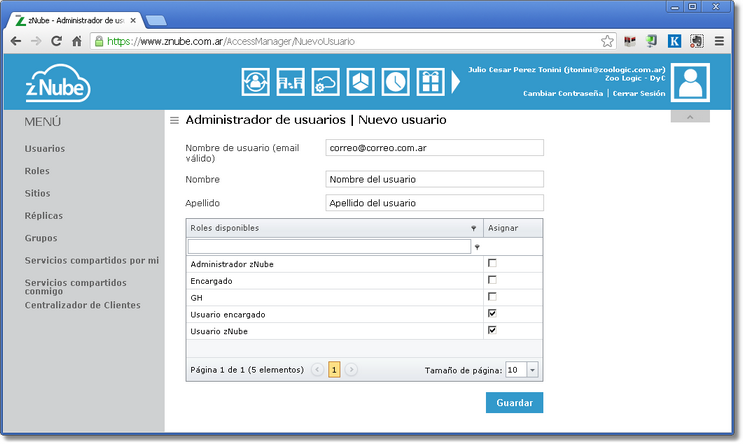Open the Tamaño de página dropdown
The width and height of the screenshot is (743, 444).
point(532,370)
